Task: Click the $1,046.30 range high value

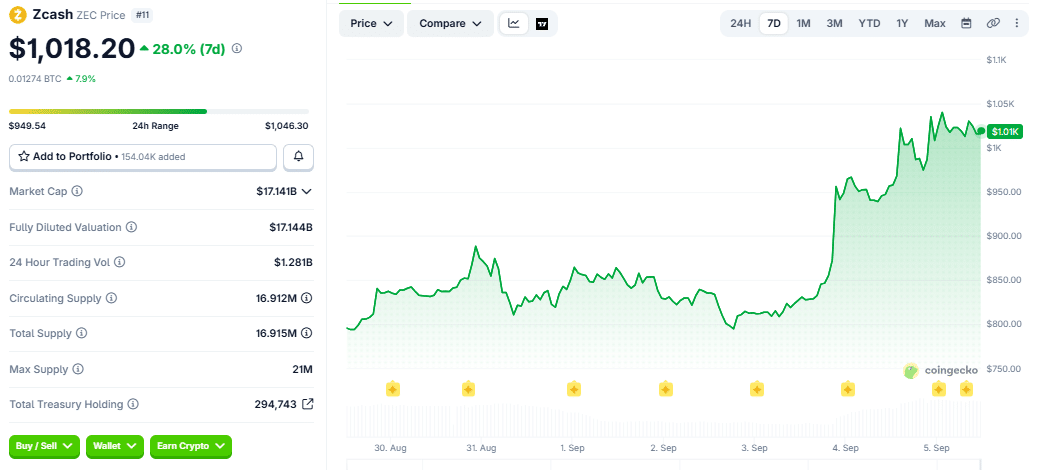Action: coord(287,126)
